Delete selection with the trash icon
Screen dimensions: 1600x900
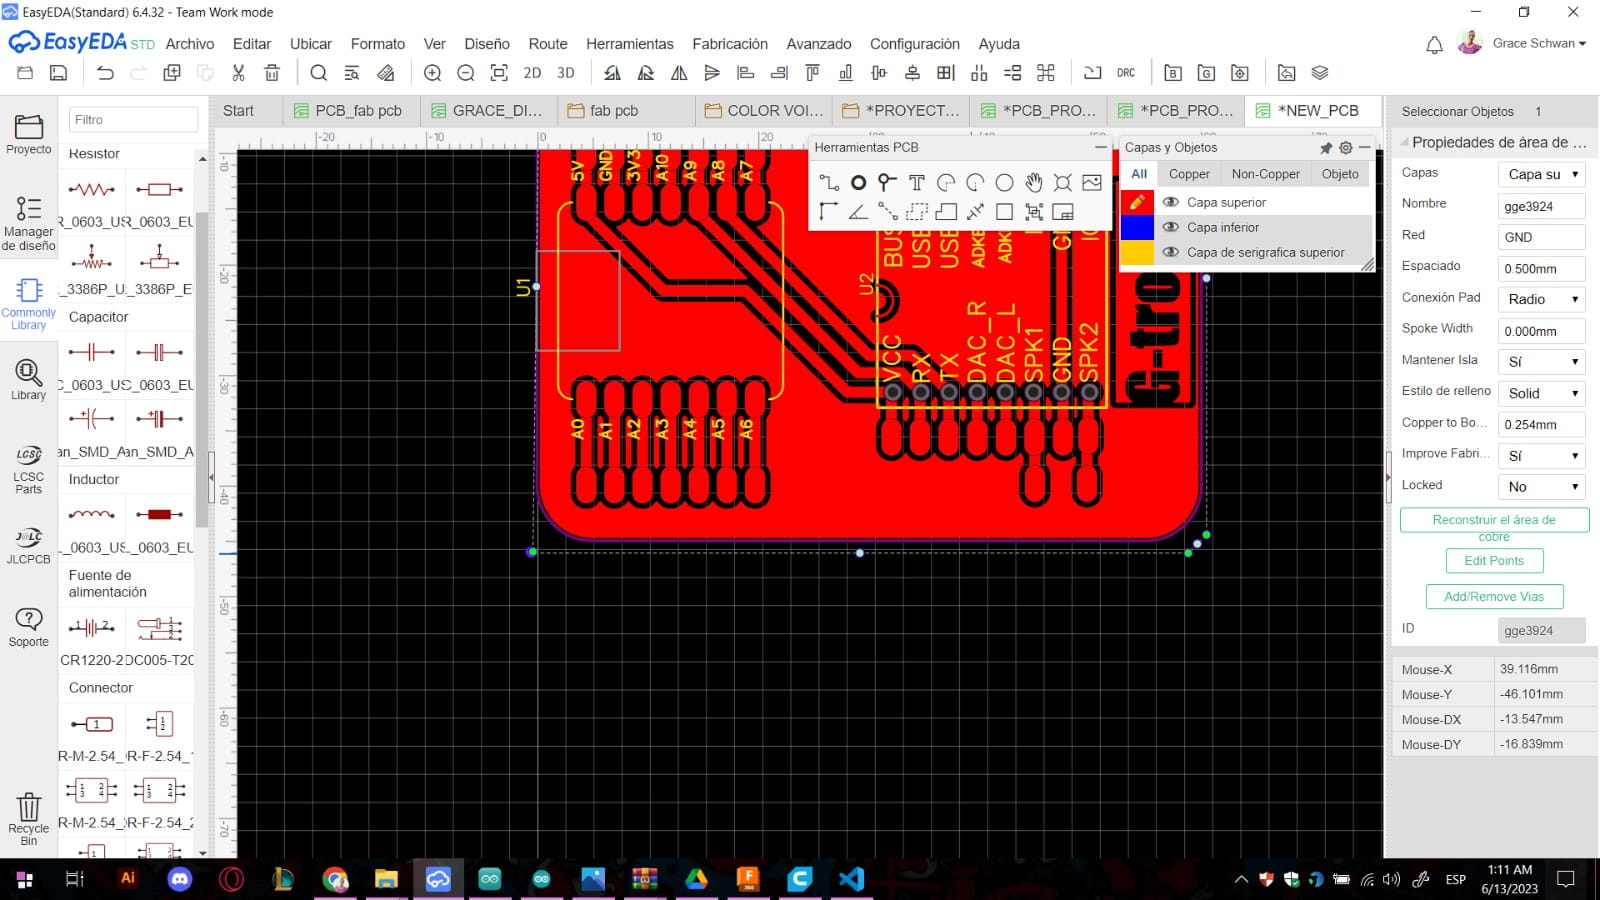272,73
